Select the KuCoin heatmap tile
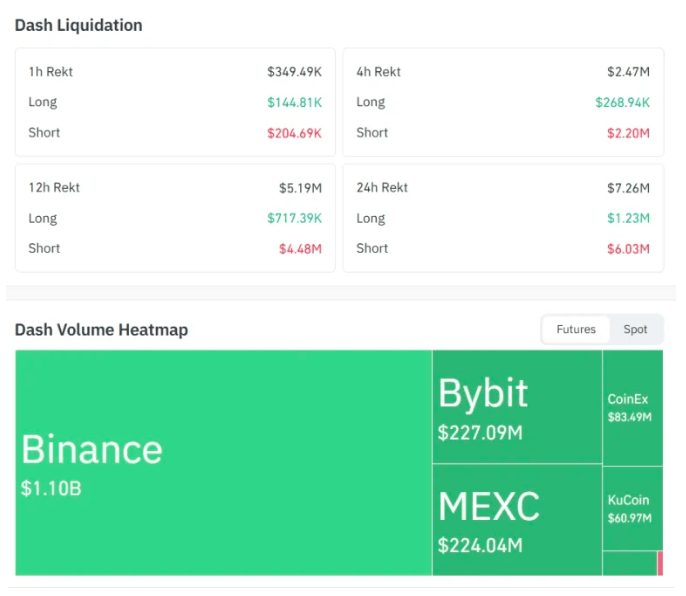Image resolution: width=686 pixels, height=596 pixels. 633,508
